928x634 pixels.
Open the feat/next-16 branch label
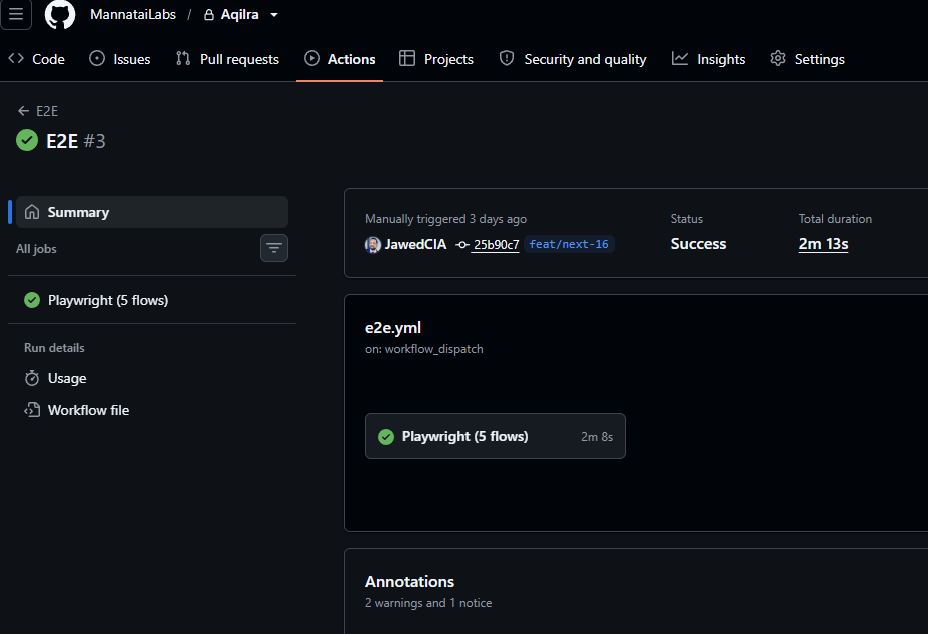(x=569, y=244)
